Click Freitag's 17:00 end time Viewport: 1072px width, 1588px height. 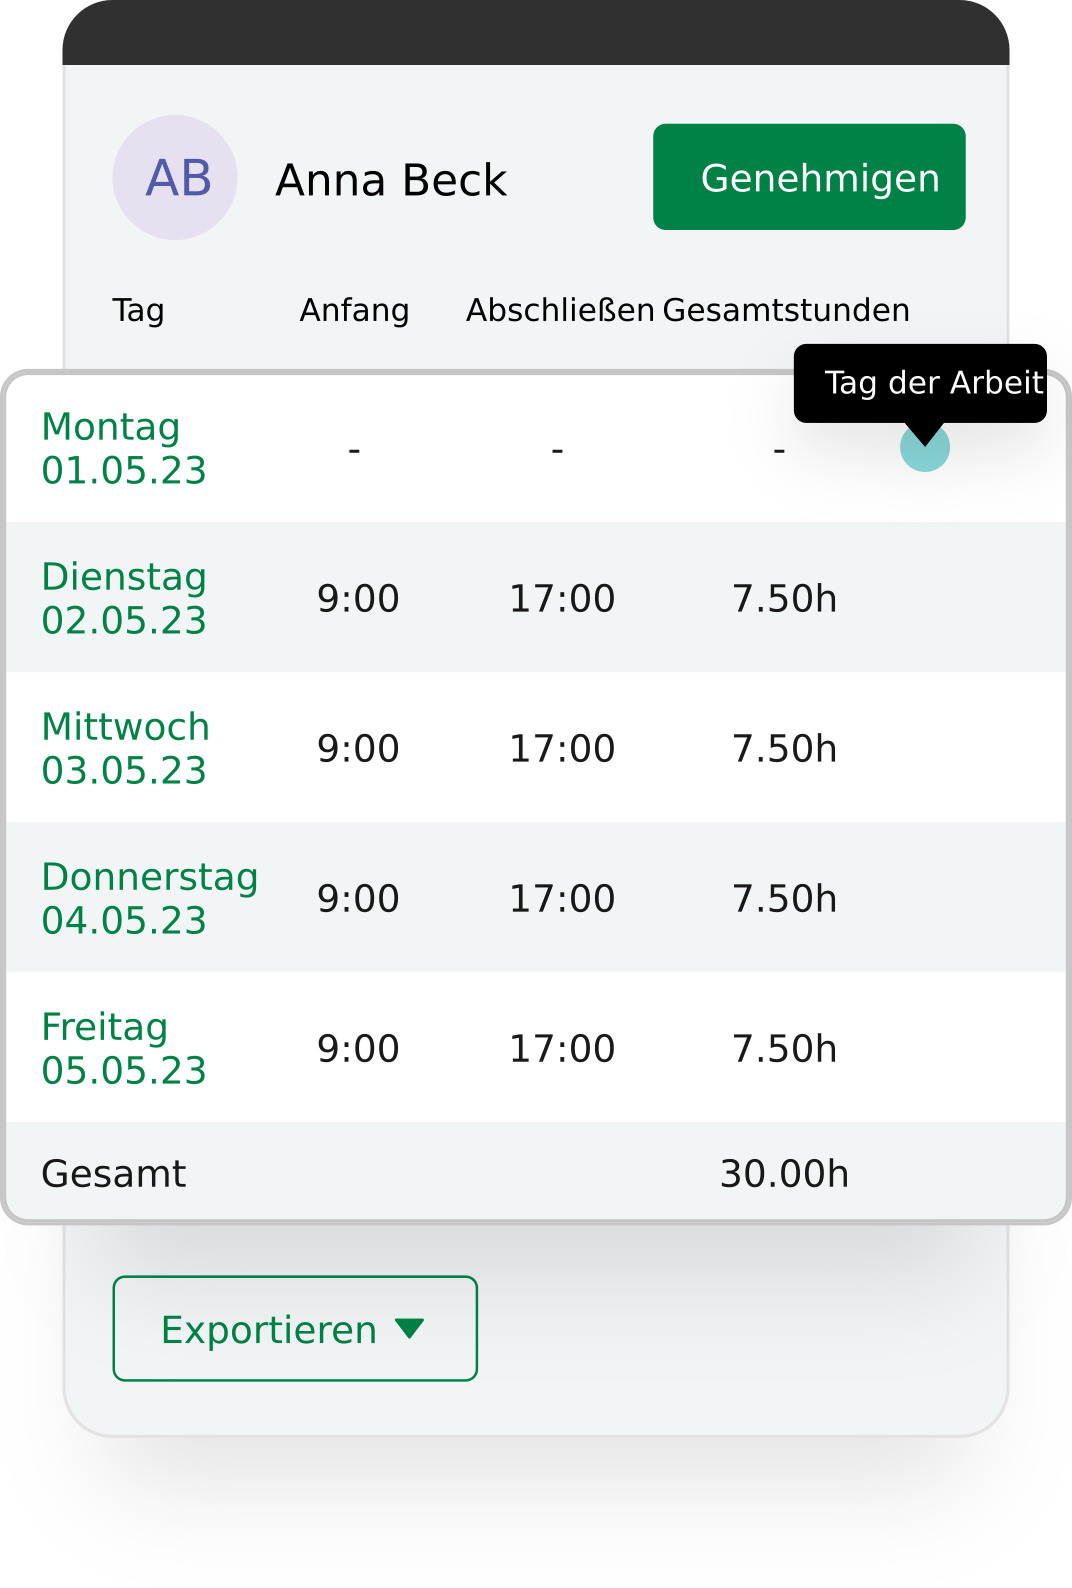562,1049
